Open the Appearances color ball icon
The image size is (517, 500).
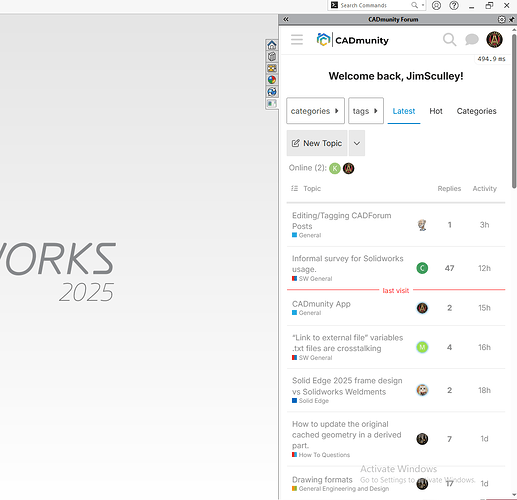(272, 80)
